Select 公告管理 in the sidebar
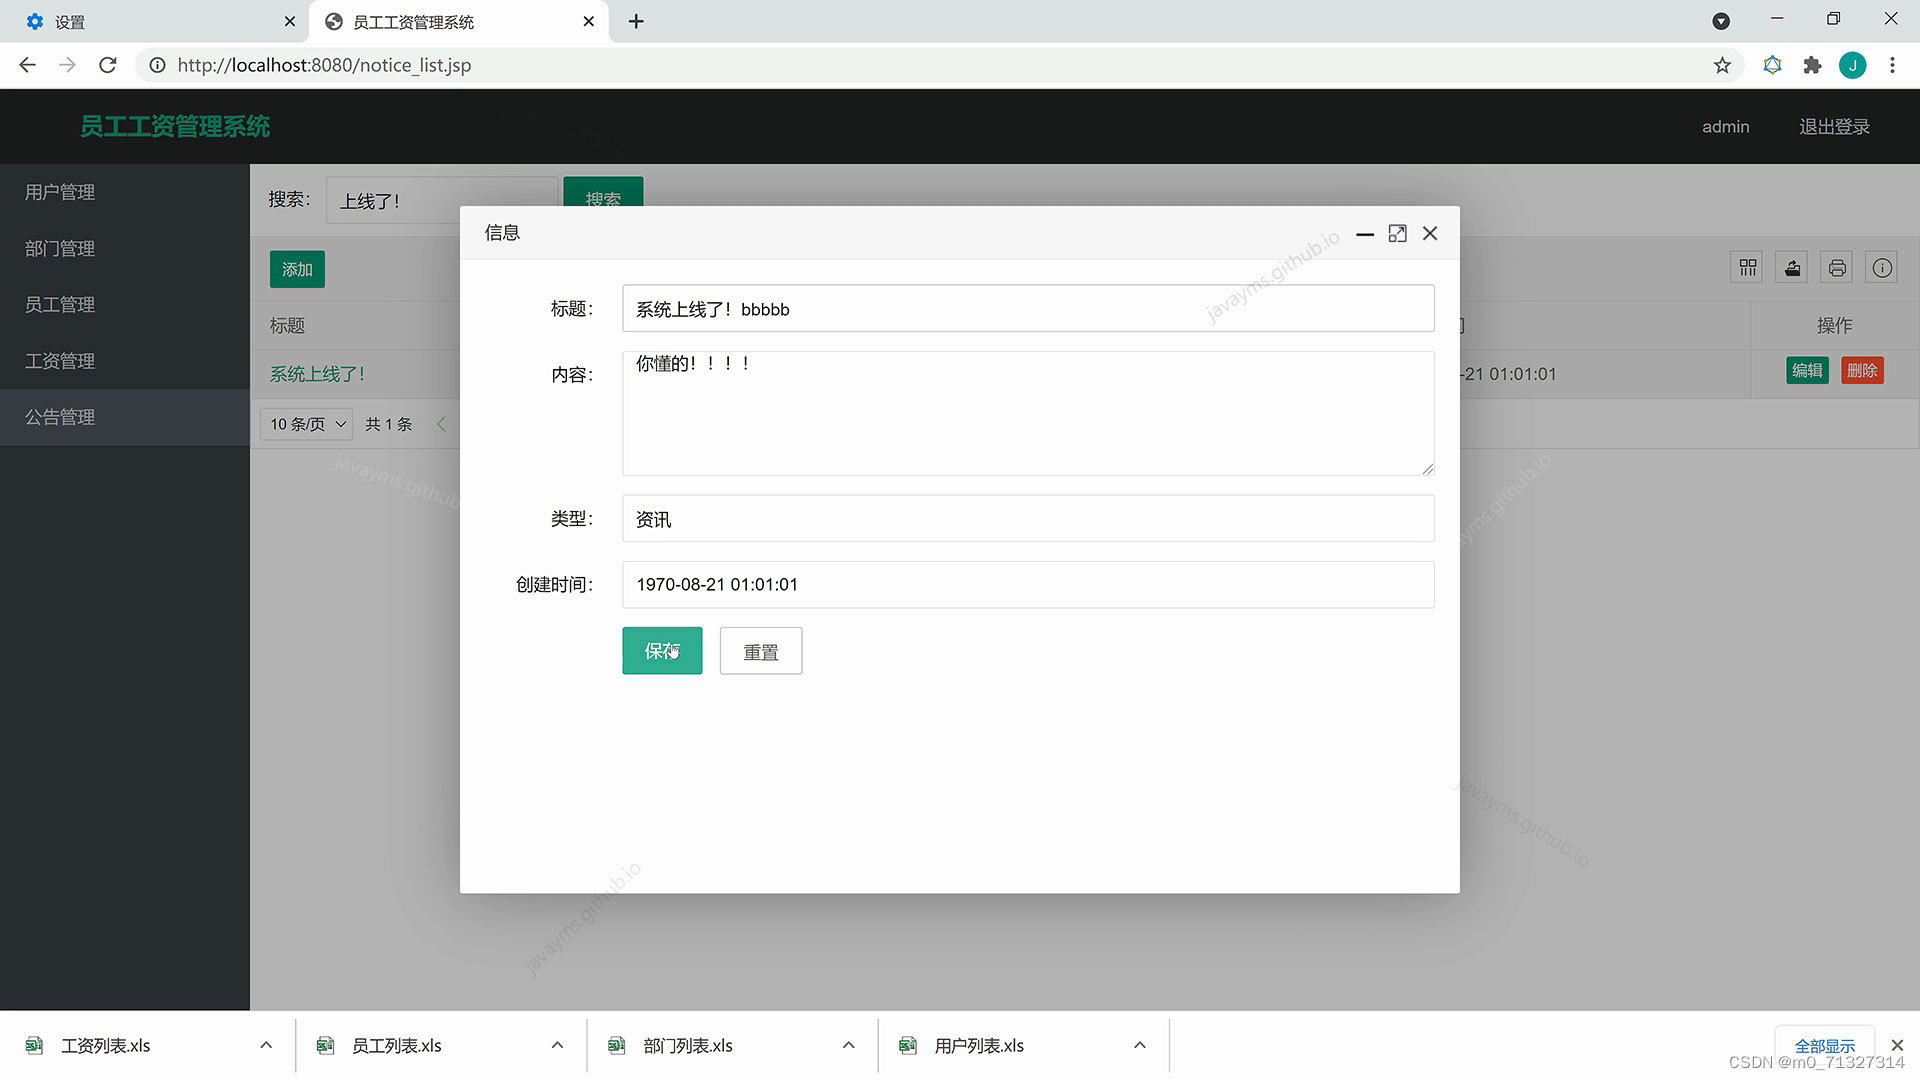The height and width of the screenshot is (1080, 1920). pos(60,417)
